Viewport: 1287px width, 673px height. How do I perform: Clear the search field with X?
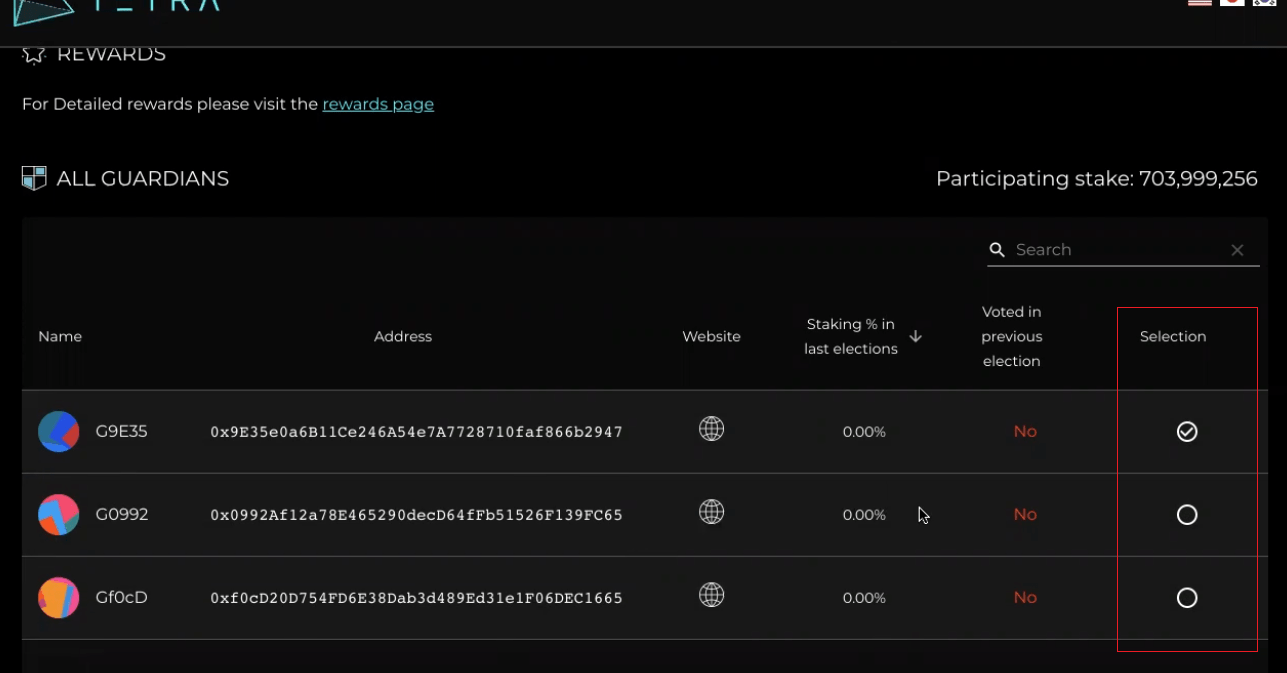pyautogui.click(x=1237, y=250)
